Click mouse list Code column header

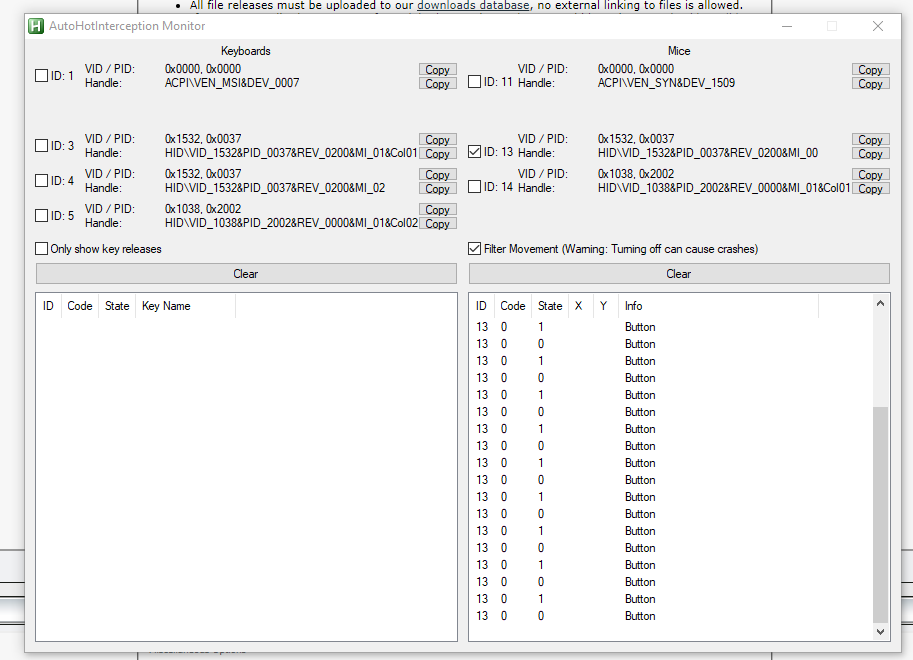(x=513, y=306)
